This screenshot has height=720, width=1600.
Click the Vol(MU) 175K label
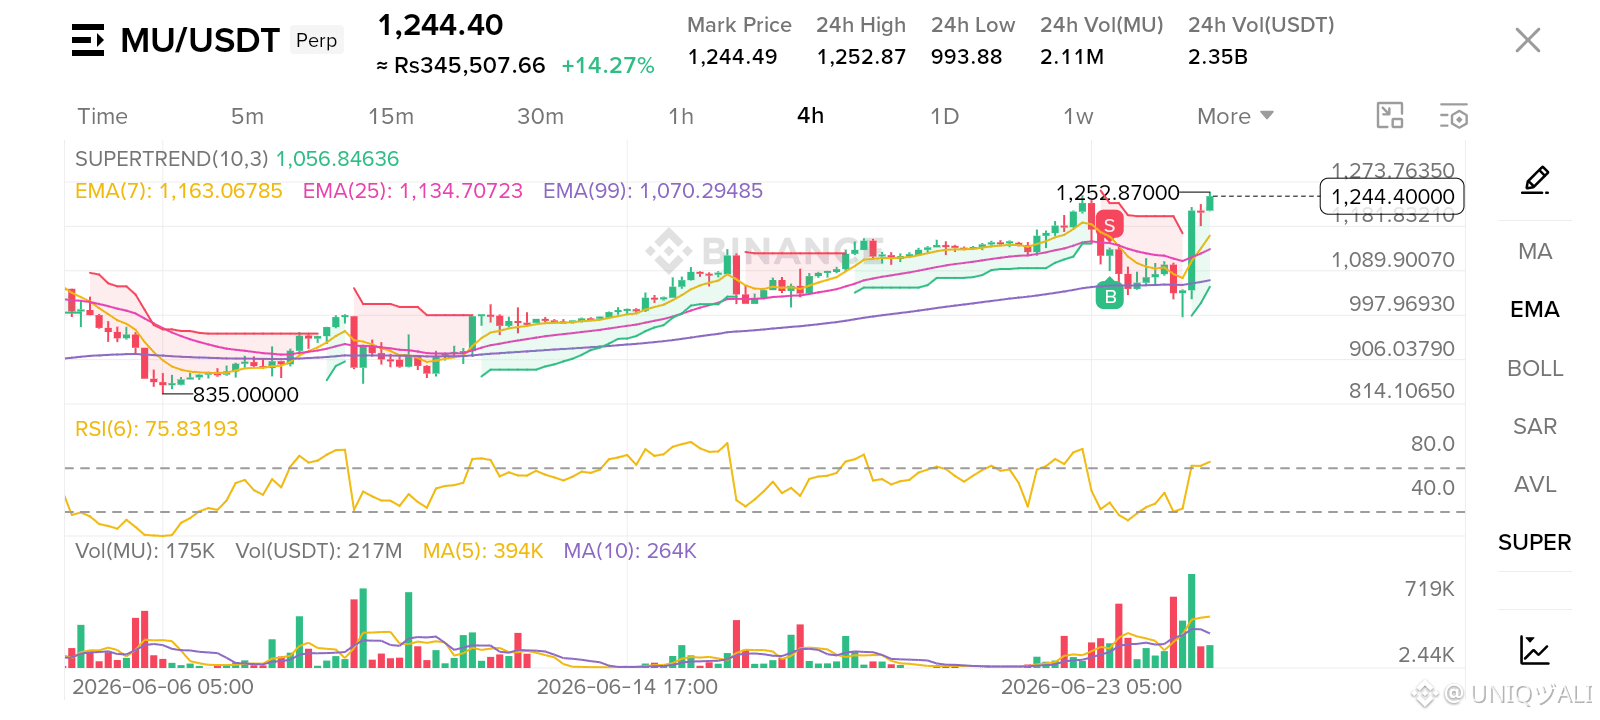click(x=145, y=551)
